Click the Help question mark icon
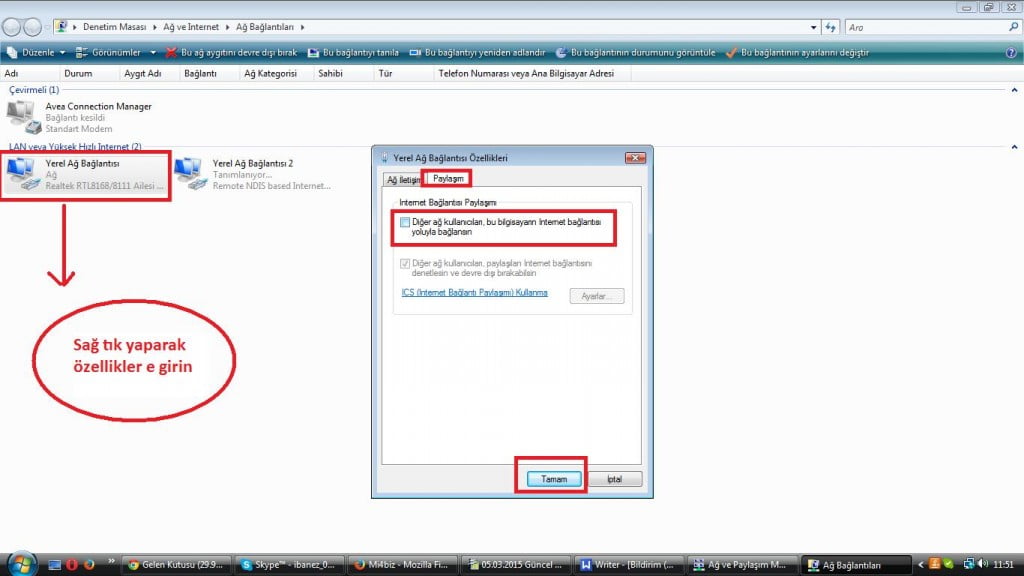 click(1011, 52)
